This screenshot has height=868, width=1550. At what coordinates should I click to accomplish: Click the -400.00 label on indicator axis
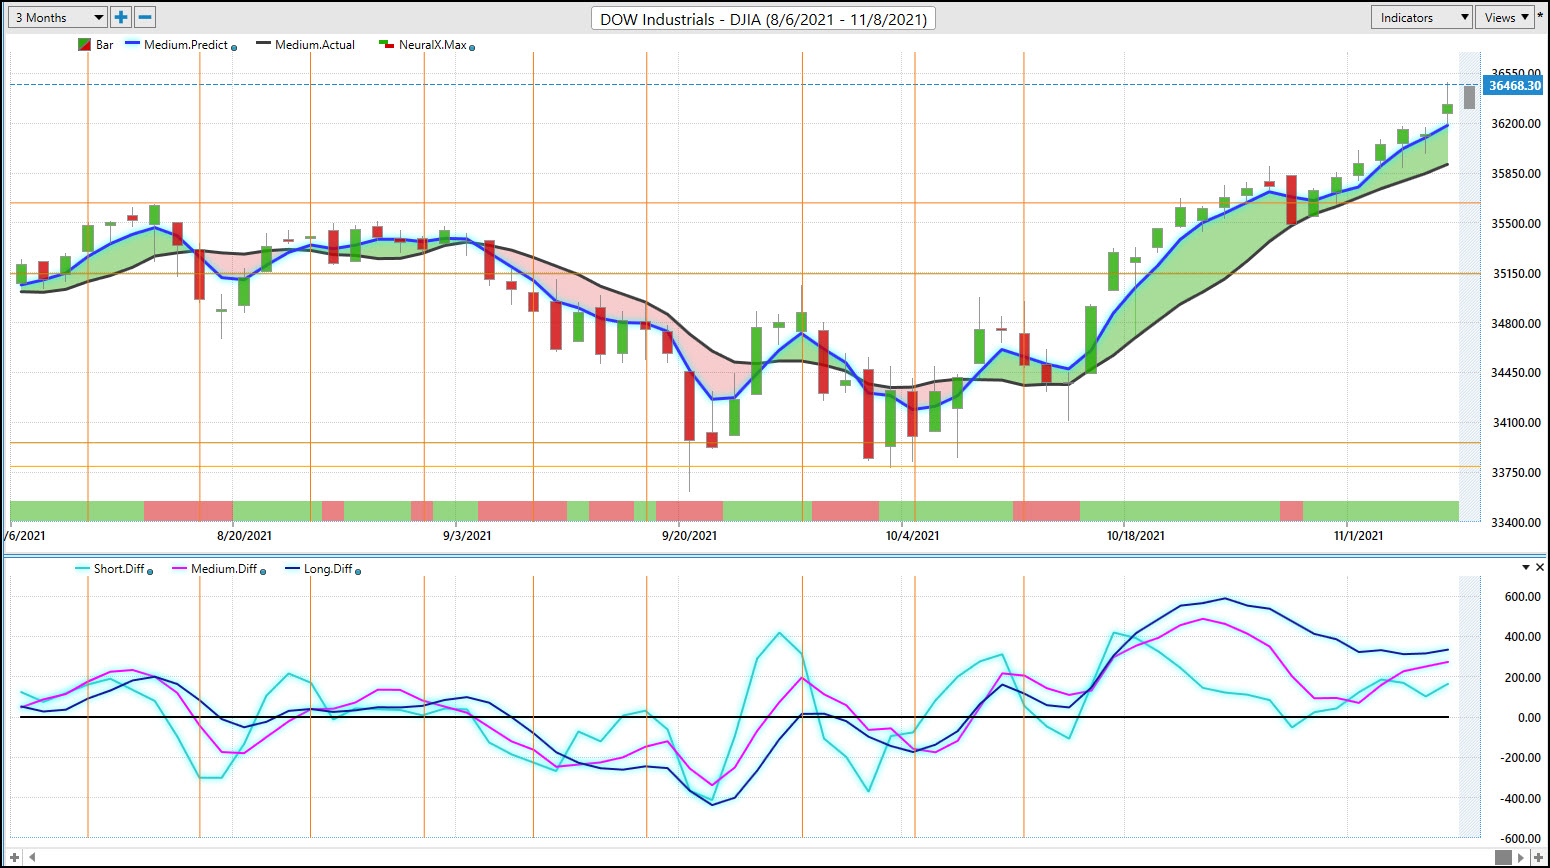tap(1520, 799)
